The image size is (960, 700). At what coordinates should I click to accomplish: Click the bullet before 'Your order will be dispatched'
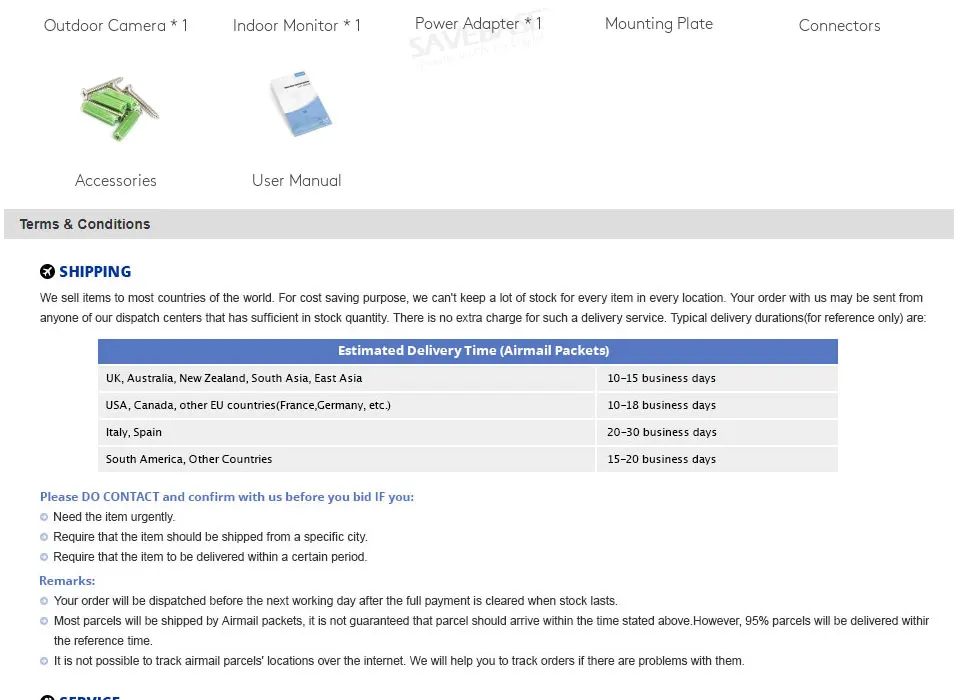coord(43,601)
